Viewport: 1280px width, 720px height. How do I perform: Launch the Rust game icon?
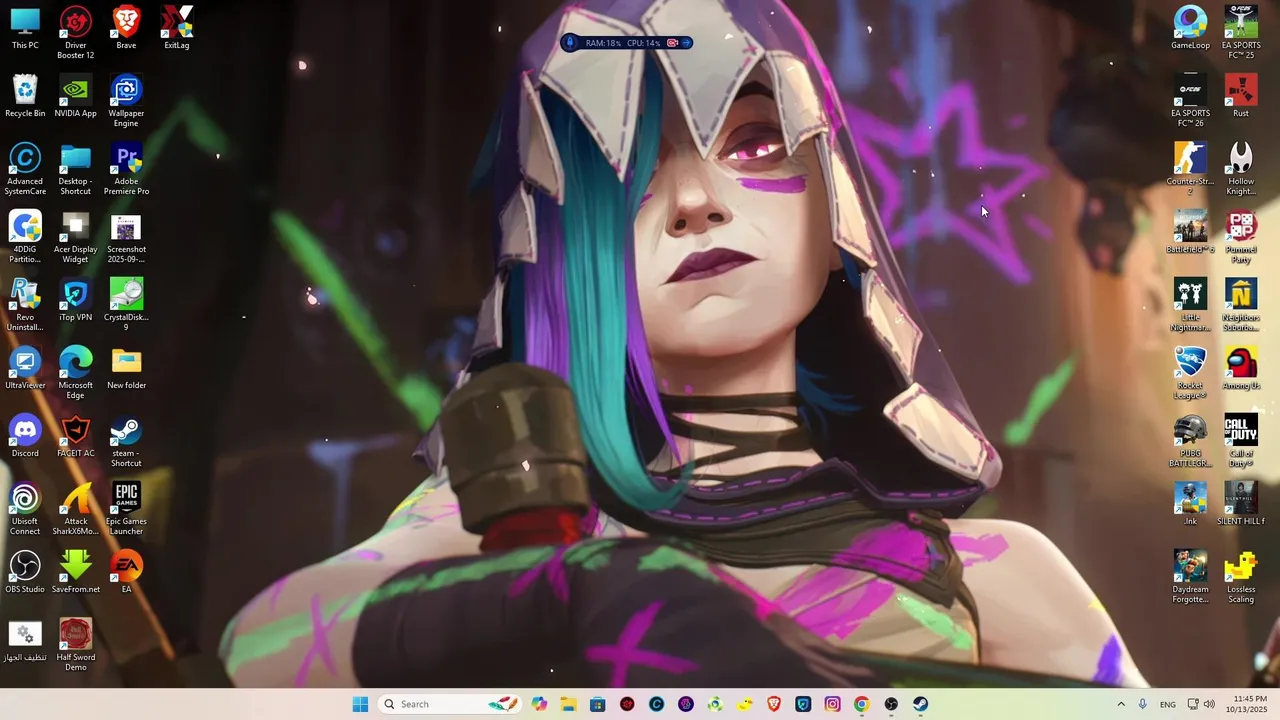[1241, 96]
